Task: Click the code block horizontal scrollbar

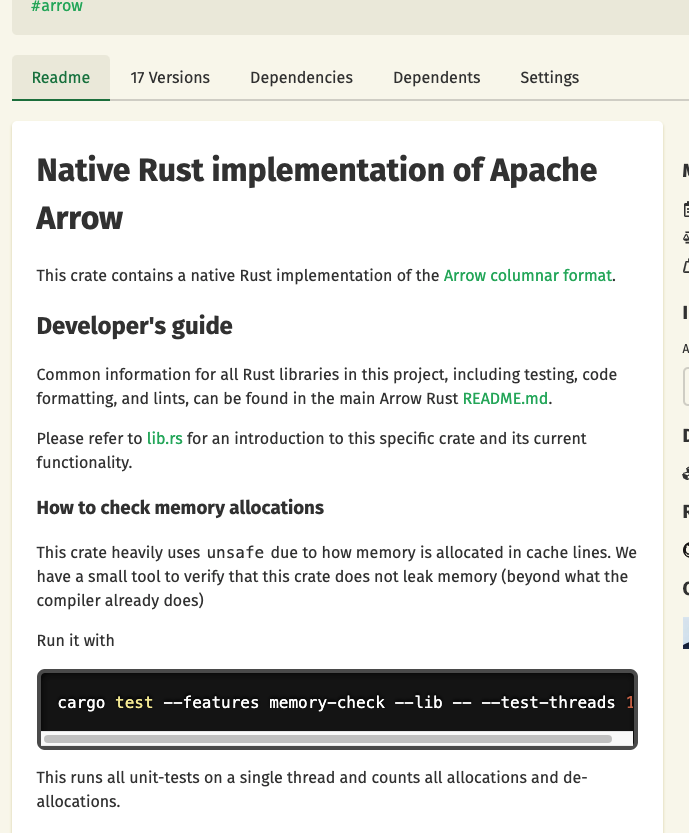Action: (x=328, y=739)
